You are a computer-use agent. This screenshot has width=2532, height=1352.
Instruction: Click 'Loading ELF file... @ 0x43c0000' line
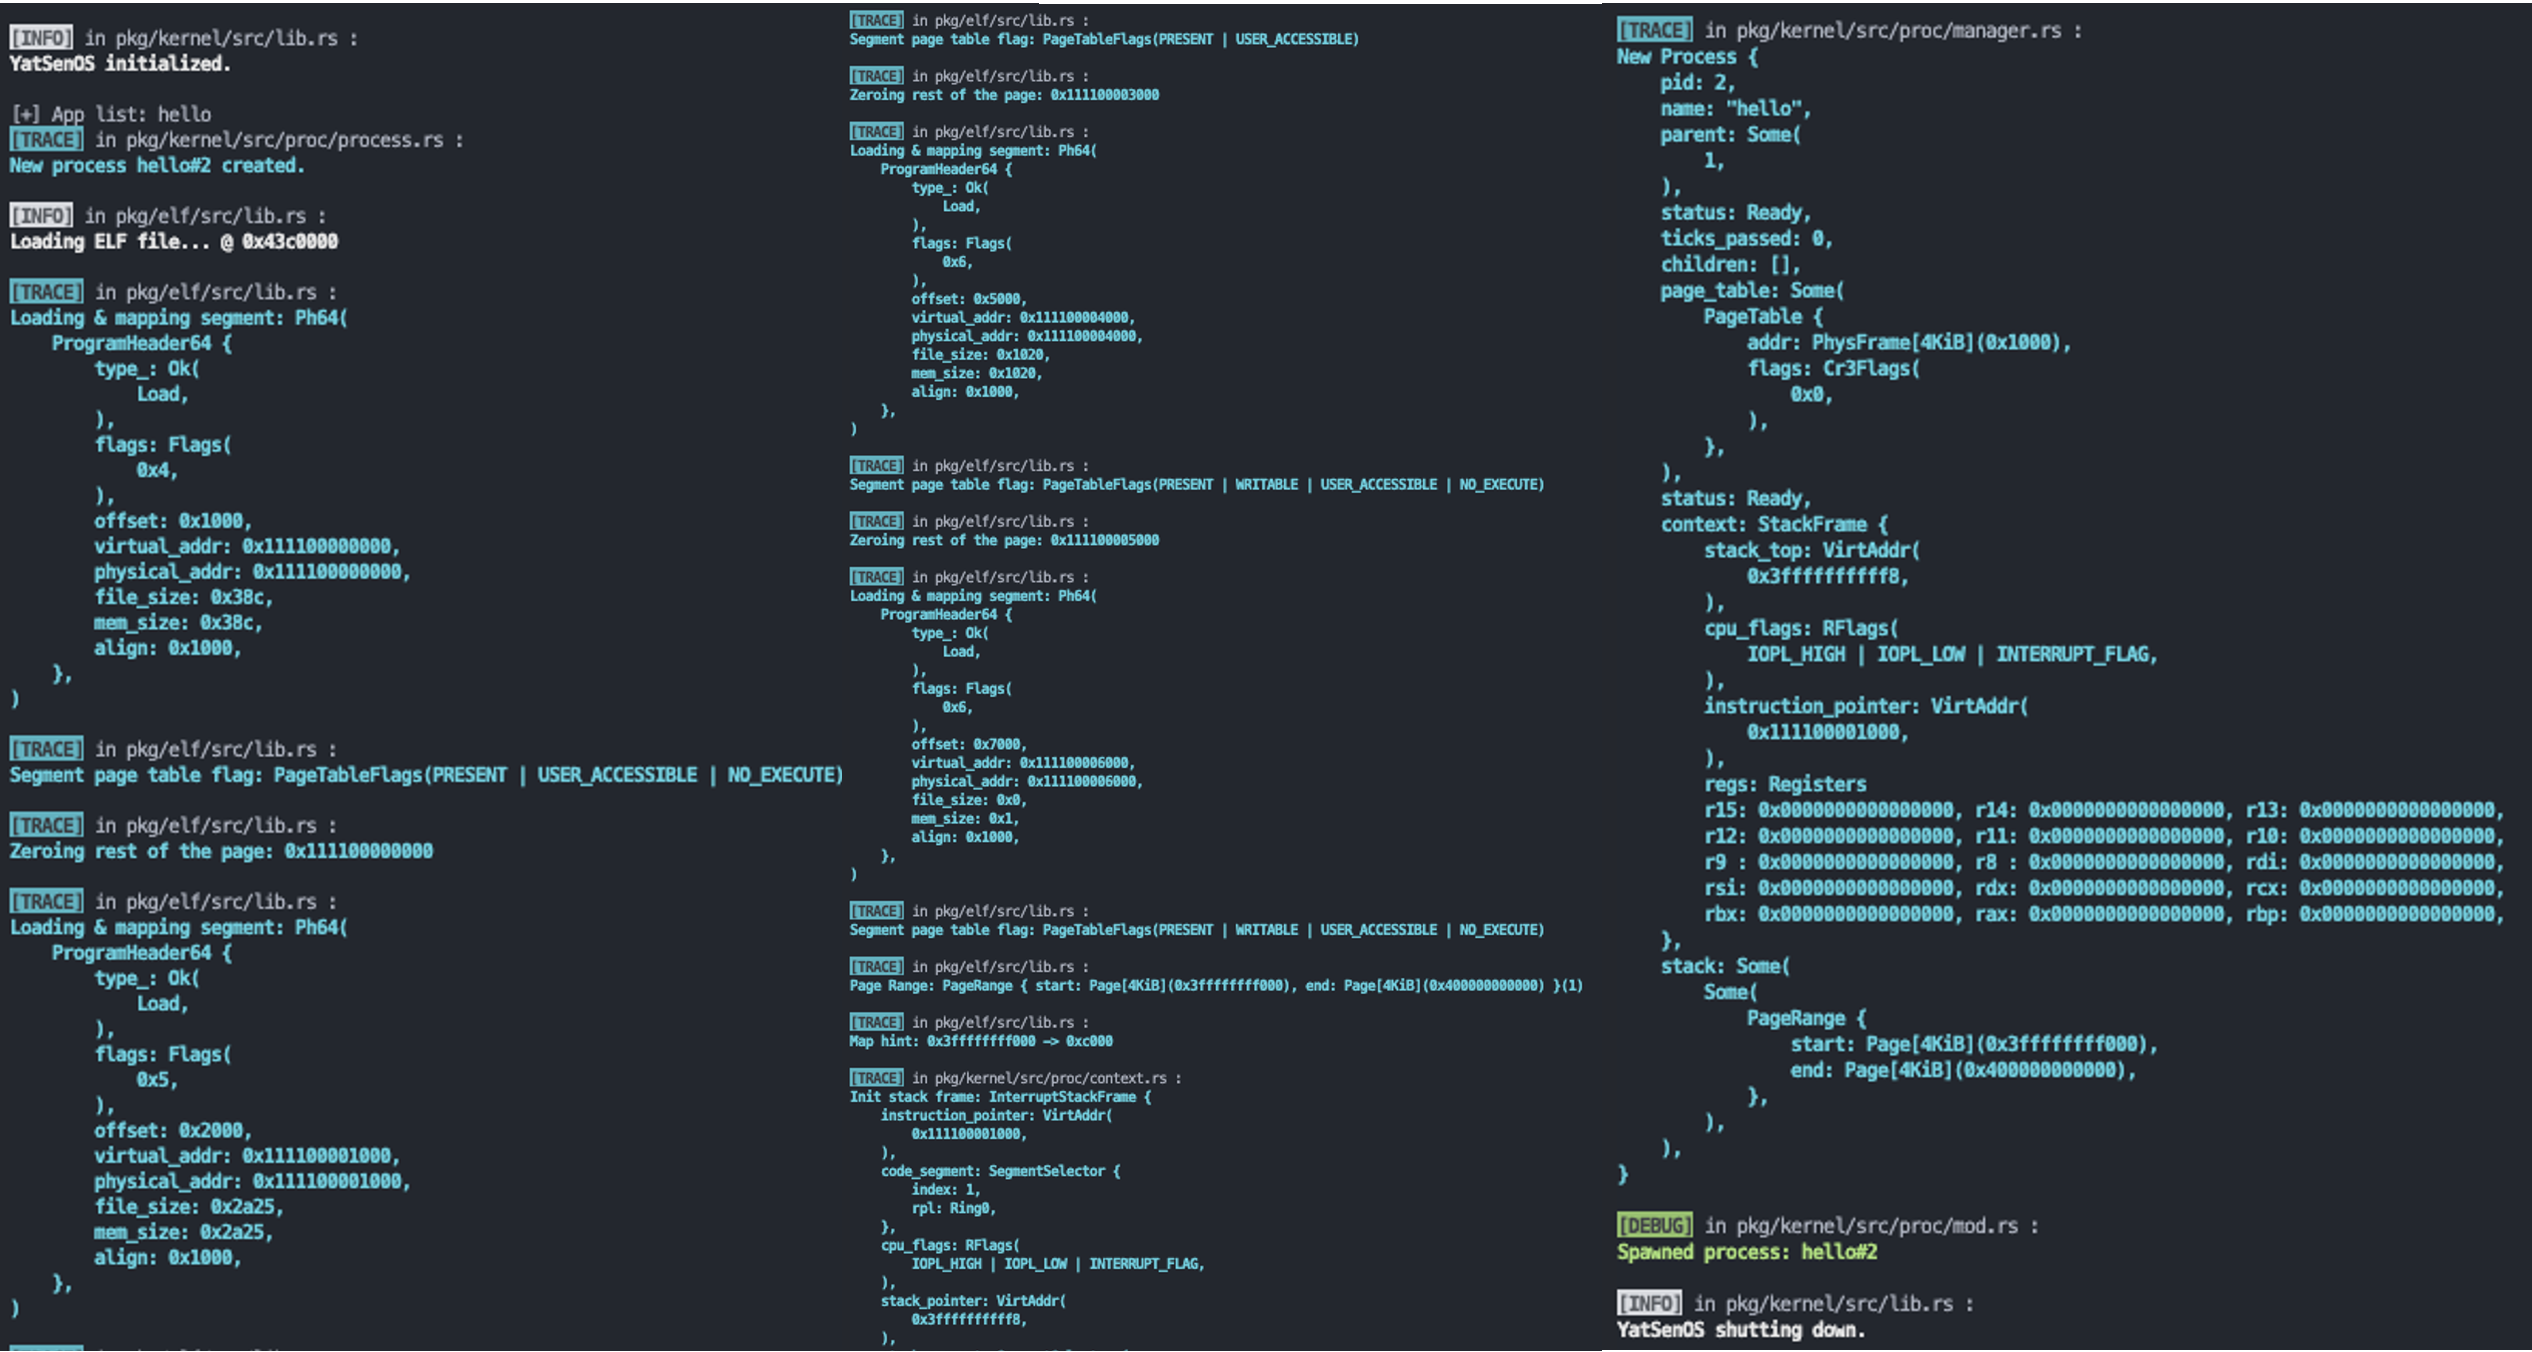coord(174,241)
